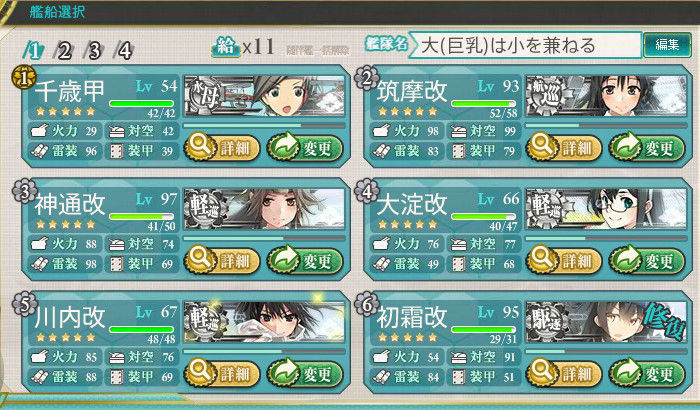Click the 水母 type badge on 千歳甲

[x=202, y=96]
